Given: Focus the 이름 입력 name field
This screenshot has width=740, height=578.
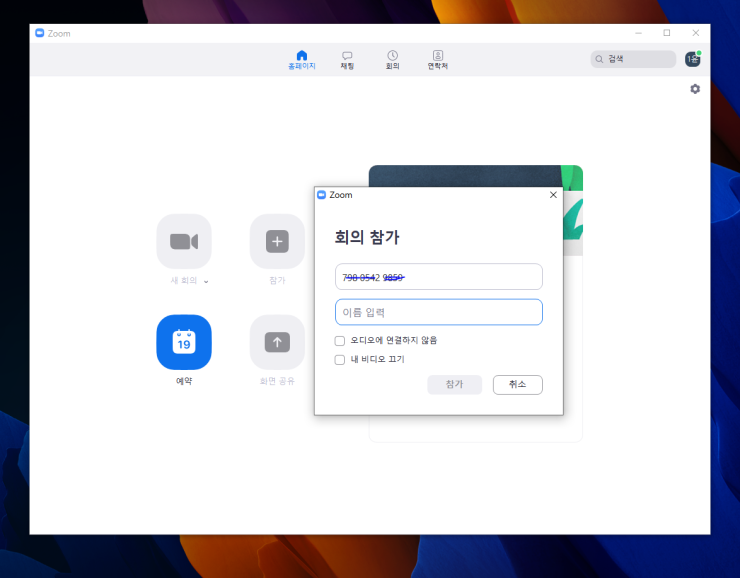Looking at the screenshot, I should [x=438, y=312].
